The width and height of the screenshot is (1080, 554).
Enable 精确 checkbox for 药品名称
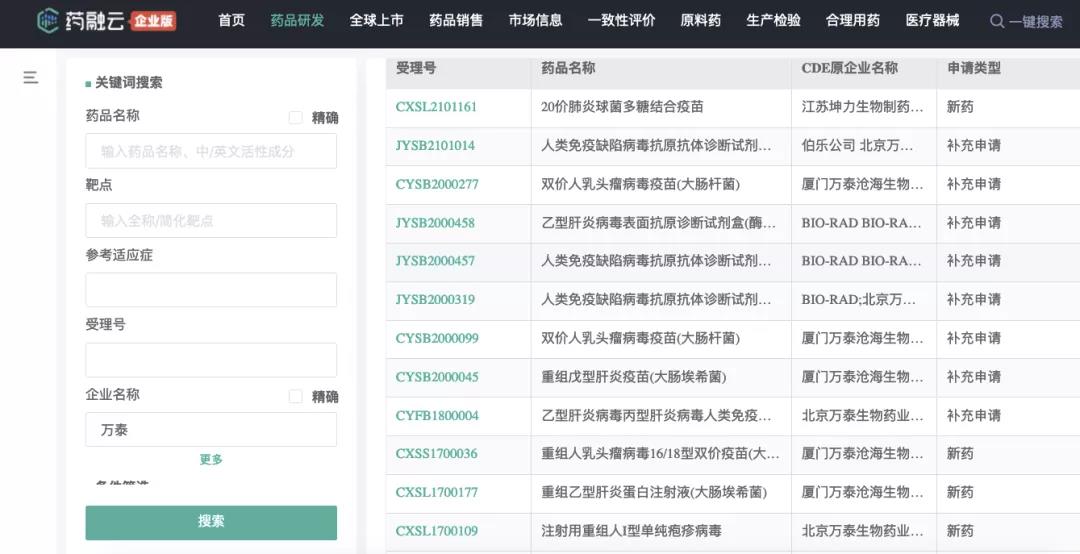click(x=296, y=117)
